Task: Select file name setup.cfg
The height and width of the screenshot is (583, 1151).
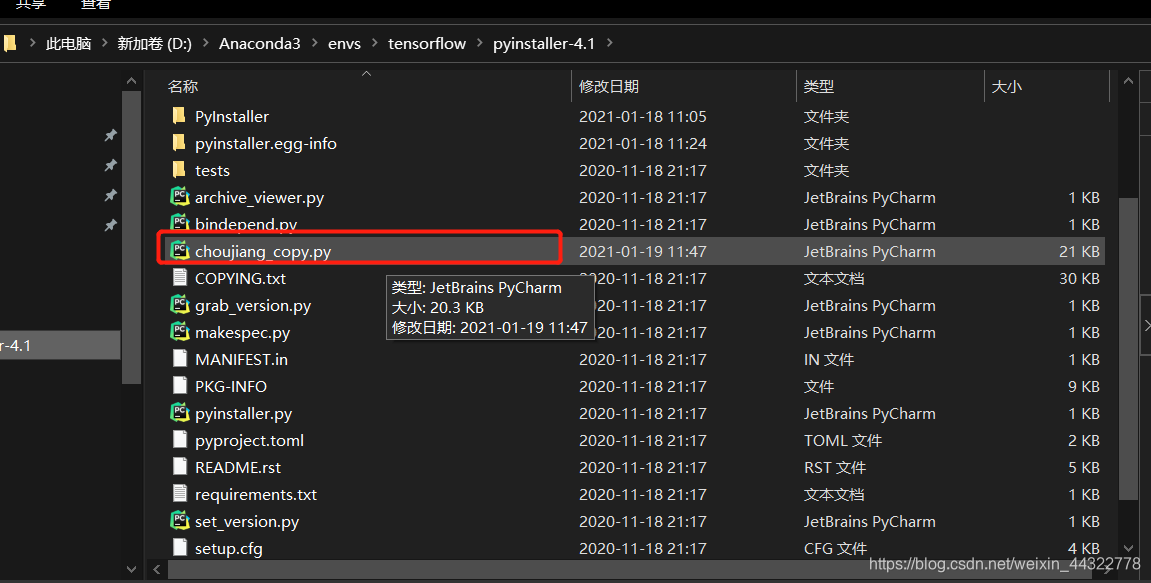Action: pyautogui.click(x=228, y=548)
